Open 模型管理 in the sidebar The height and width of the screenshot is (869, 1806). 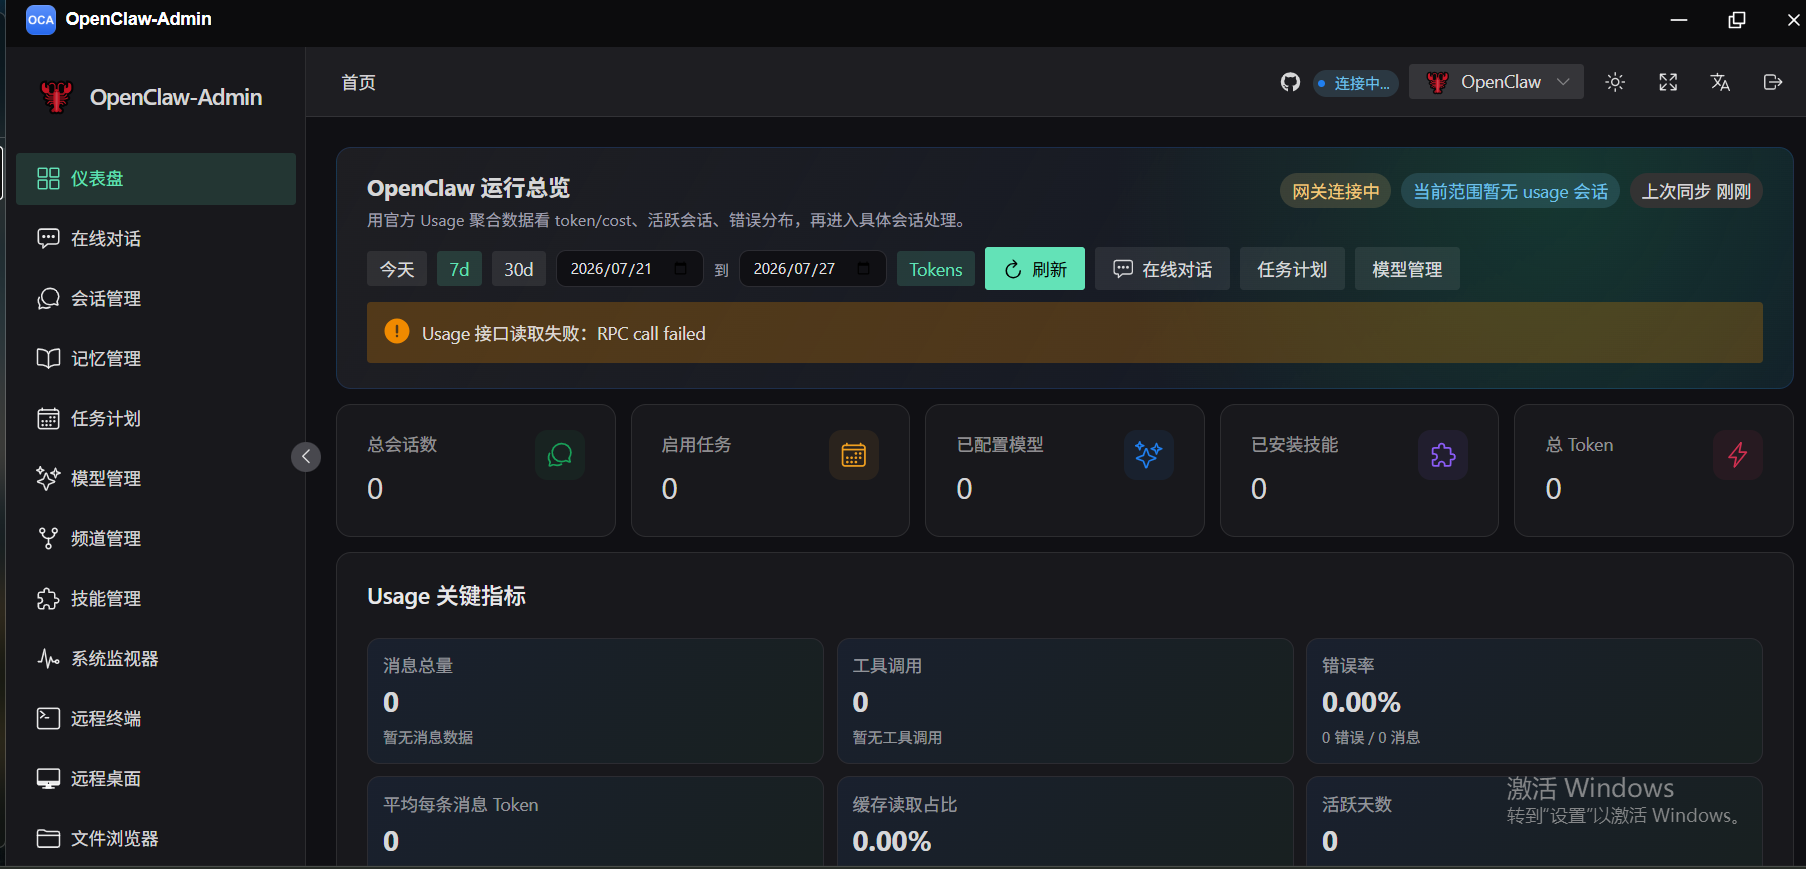click(156, 479)
